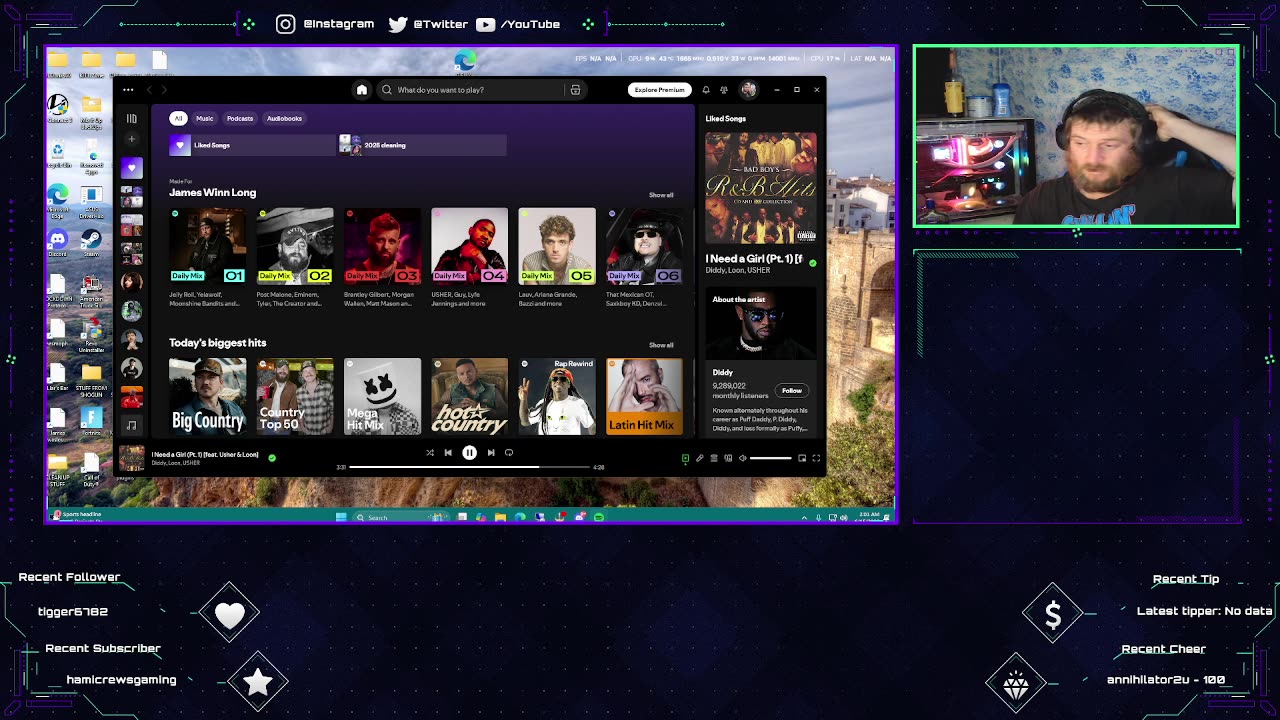Go to Spotify Home icon
Image resolution: width=1280 pixels, height=720 pixels.
tap(362, 90)
